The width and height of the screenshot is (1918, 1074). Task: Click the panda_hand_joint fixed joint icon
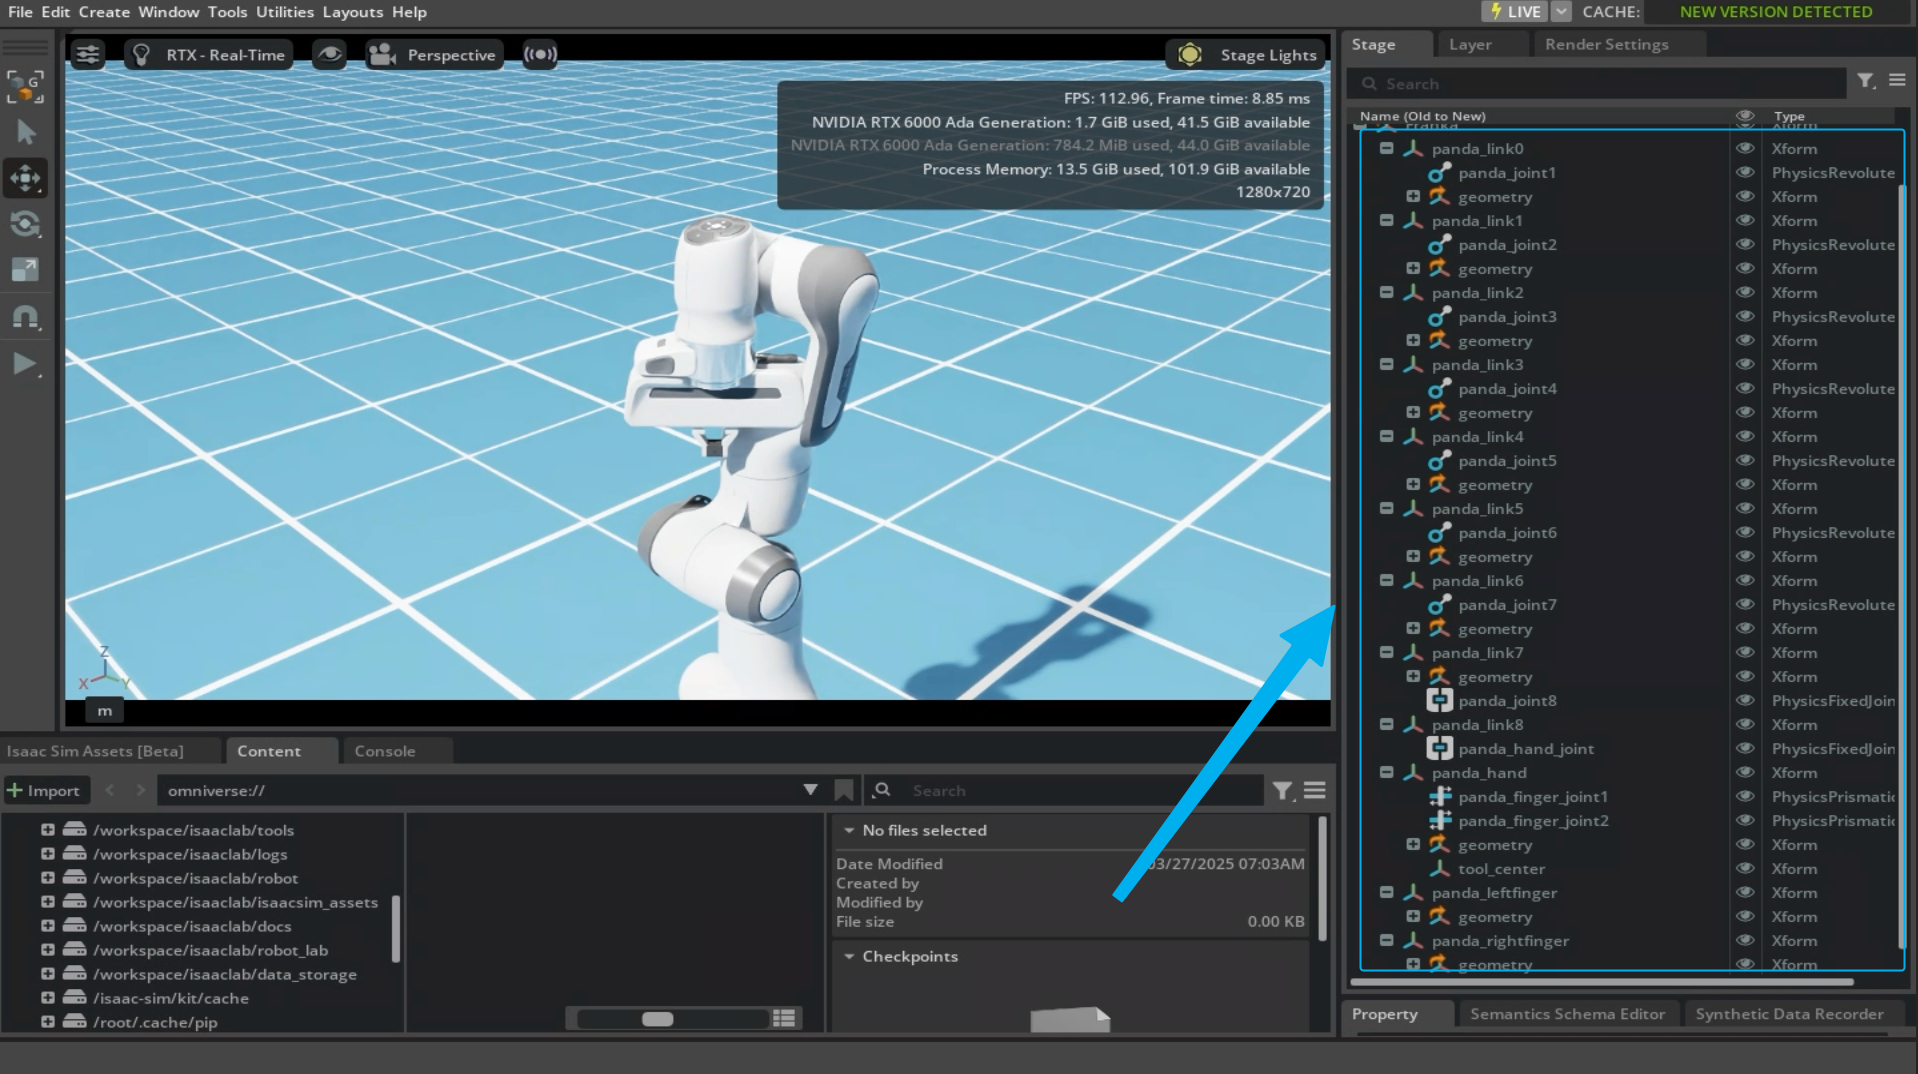coord(1440,749)
